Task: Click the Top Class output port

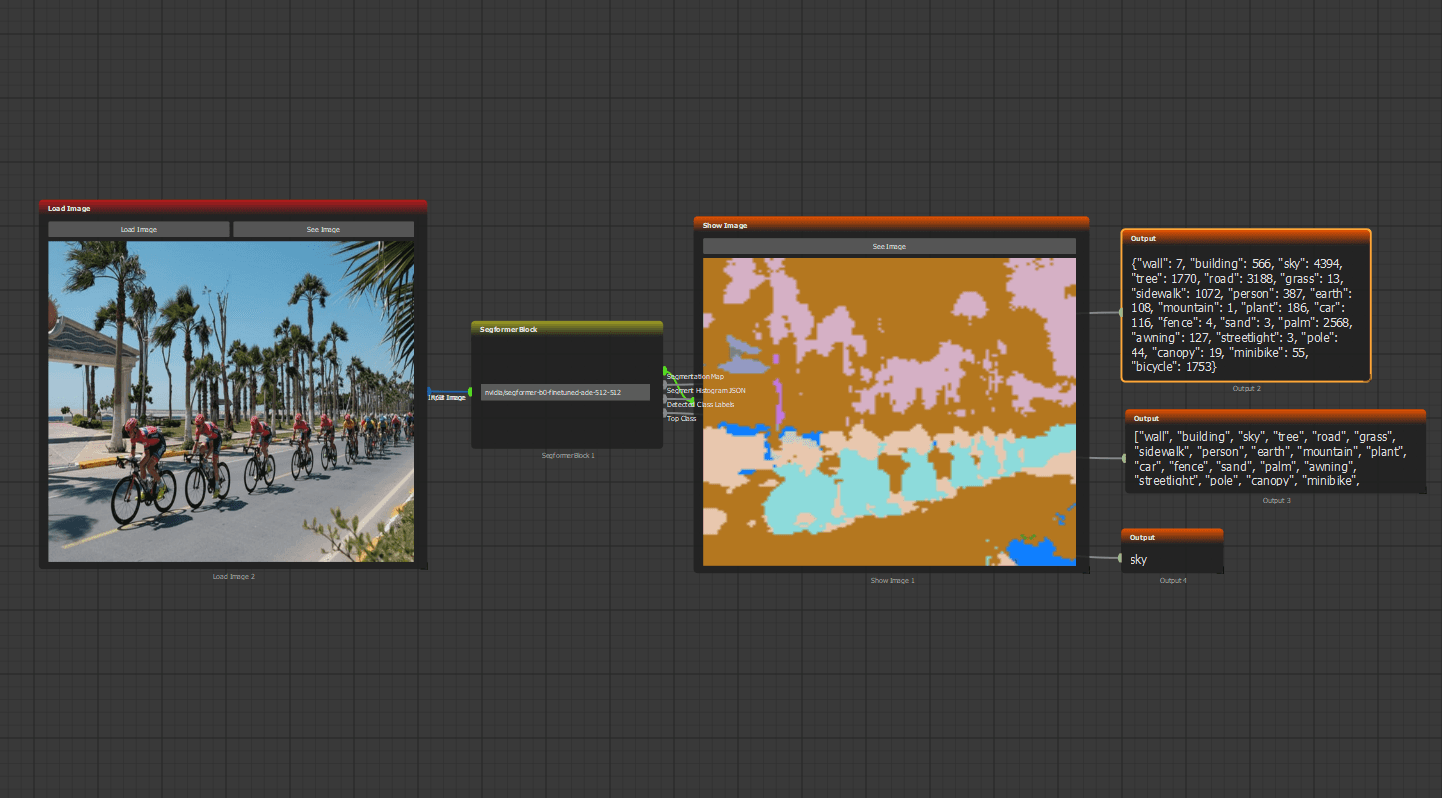Action: (665, 413)
